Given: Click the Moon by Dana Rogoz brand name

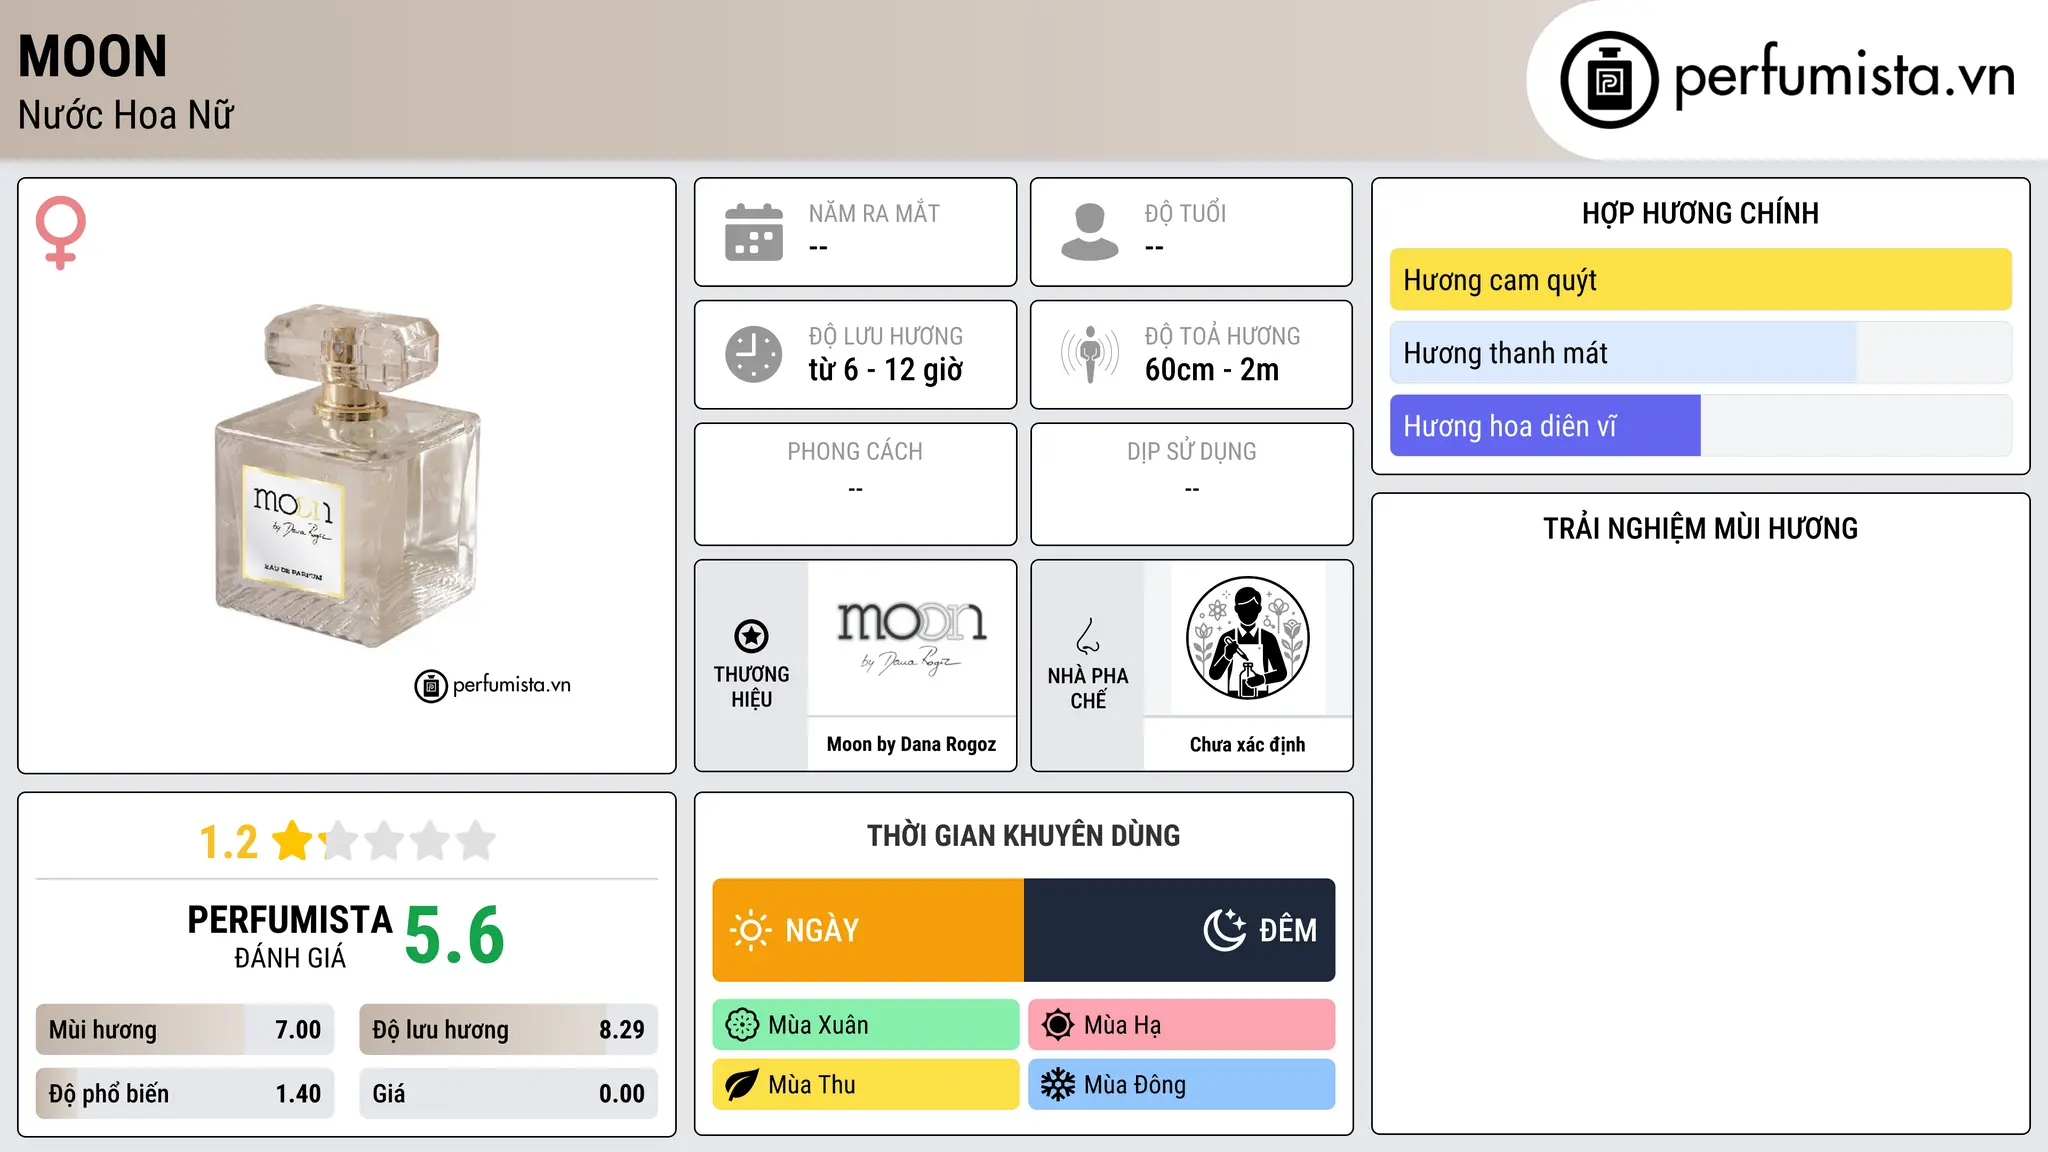Looking at the screenshot, I should [912, 744].
